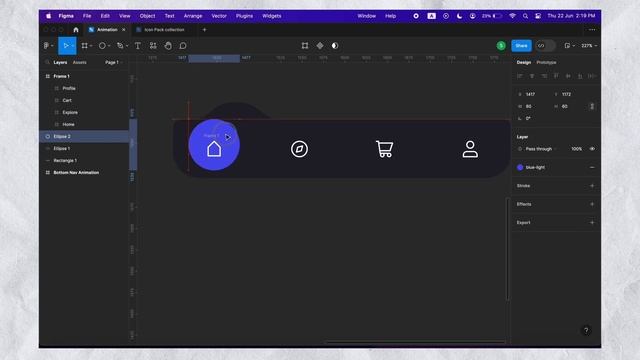Image resolution: width=640 pixels, height=360 pixels.
Task: Remove the blue-light fill with minus
Action: click(x=592, y=167)
